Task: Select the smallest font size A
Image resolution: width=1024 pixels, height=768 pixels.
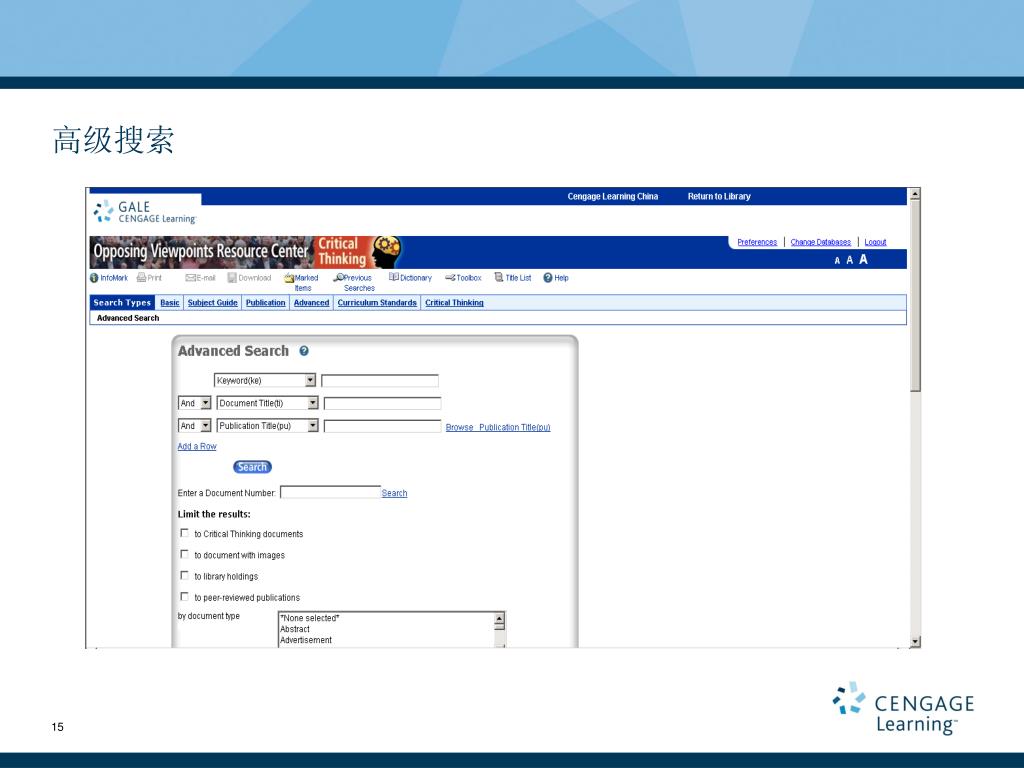Action: point(837,261)
